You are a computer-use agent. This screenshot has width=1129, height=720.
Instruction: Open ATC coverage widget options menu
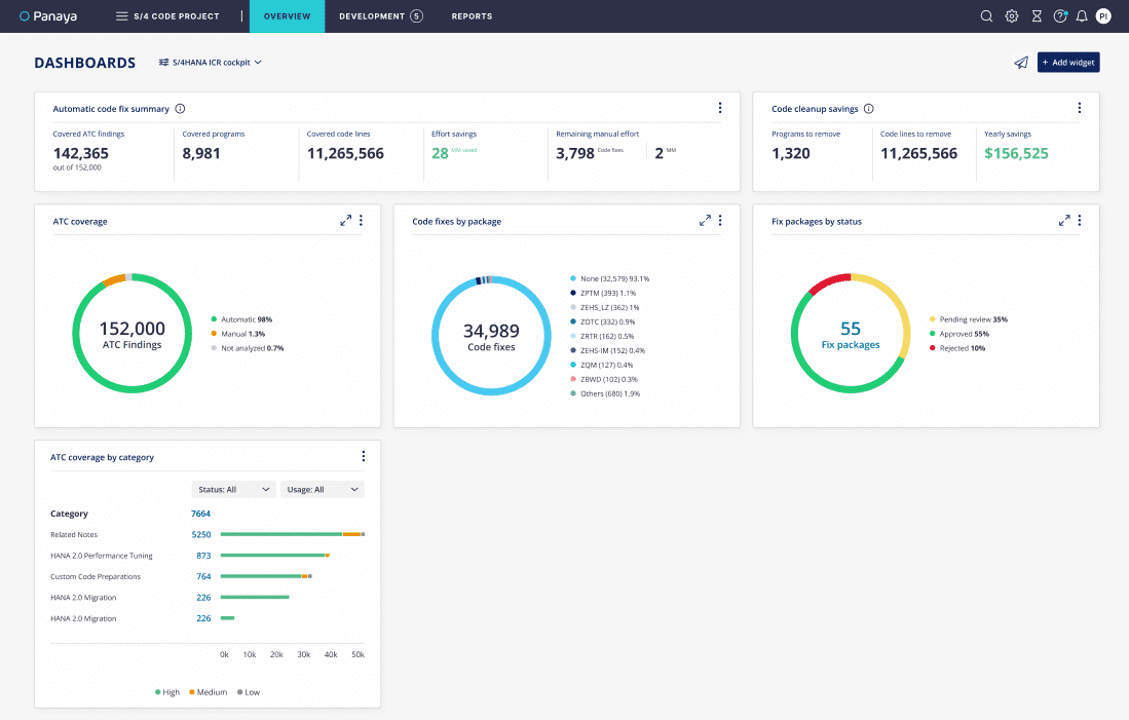[361, 220]
